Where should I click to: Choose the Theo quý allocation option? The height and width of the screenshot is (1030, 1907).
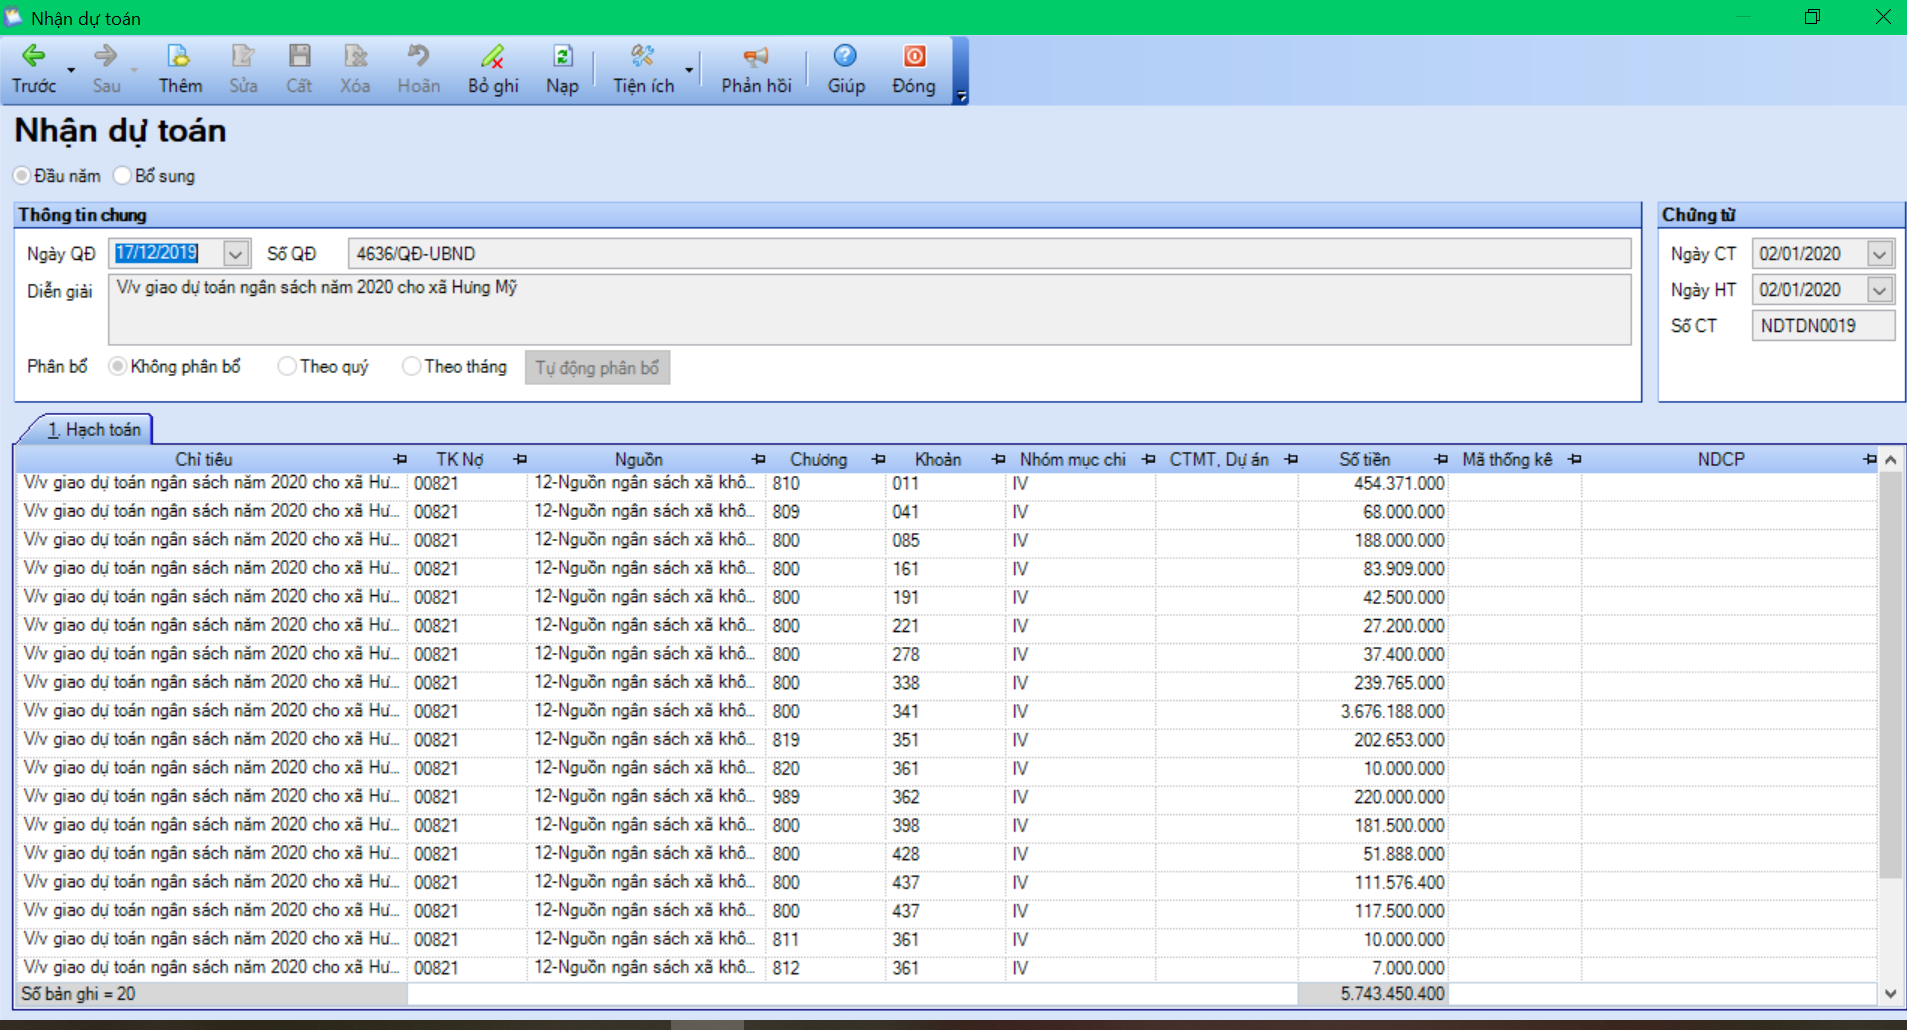(x=287, y=367)
